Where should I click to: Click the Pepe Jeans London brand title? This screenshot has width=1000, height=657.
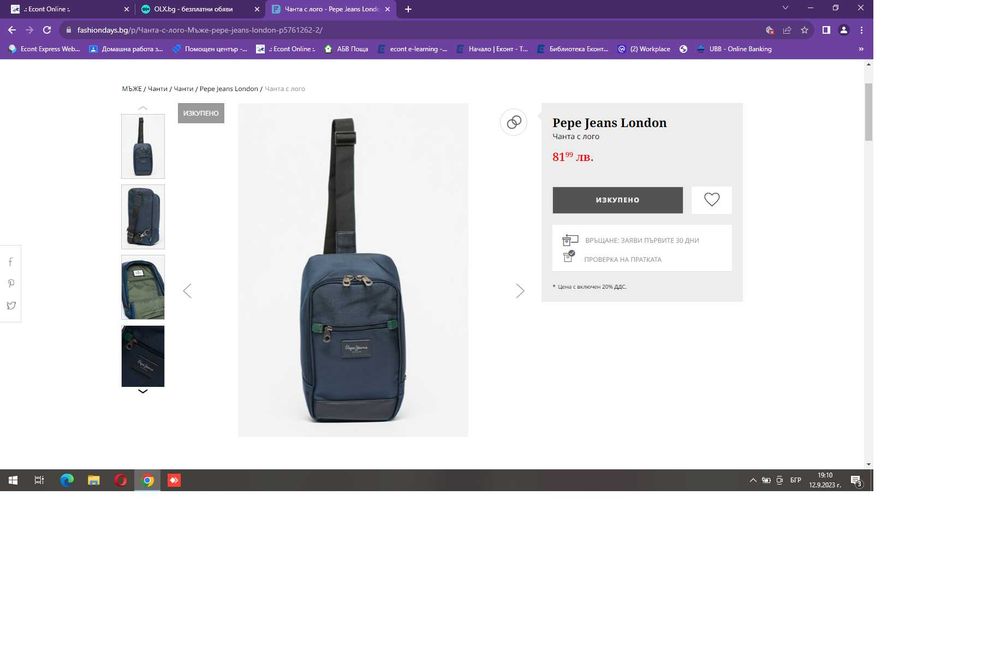pos(609,122)
